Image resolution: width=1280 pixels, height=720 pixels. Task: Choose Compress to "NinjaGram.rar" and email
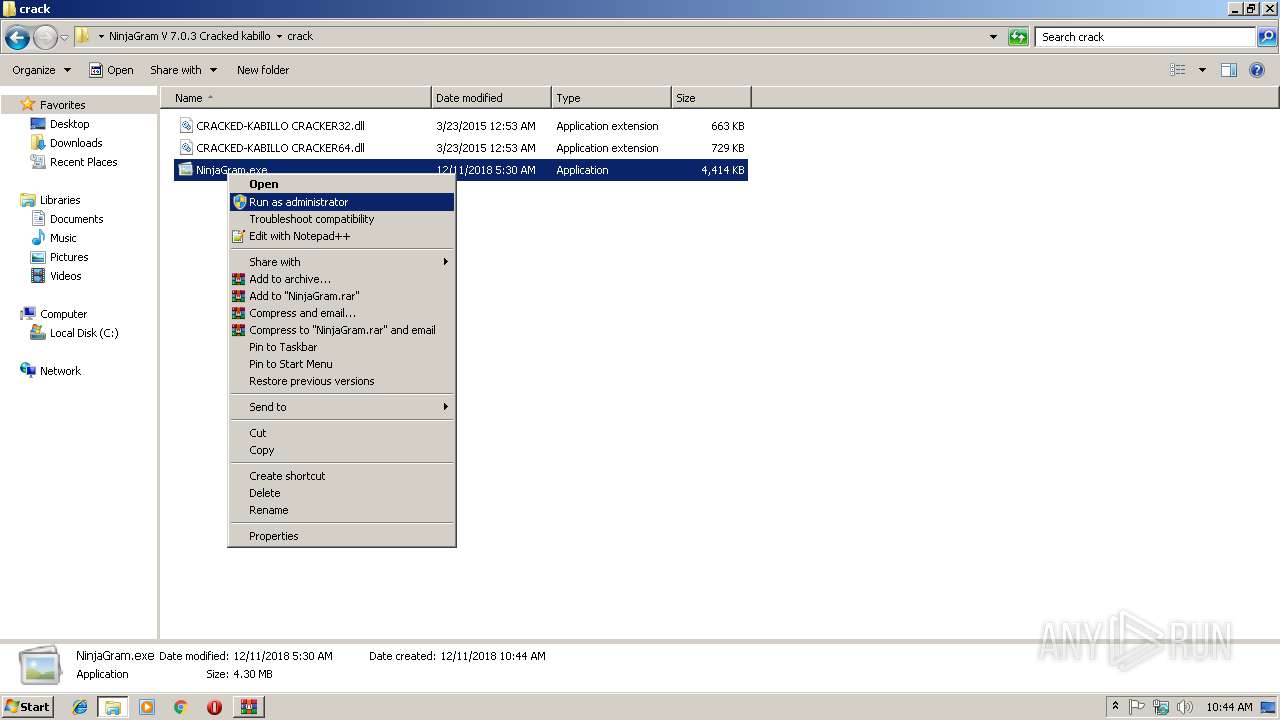click(341, 330)
